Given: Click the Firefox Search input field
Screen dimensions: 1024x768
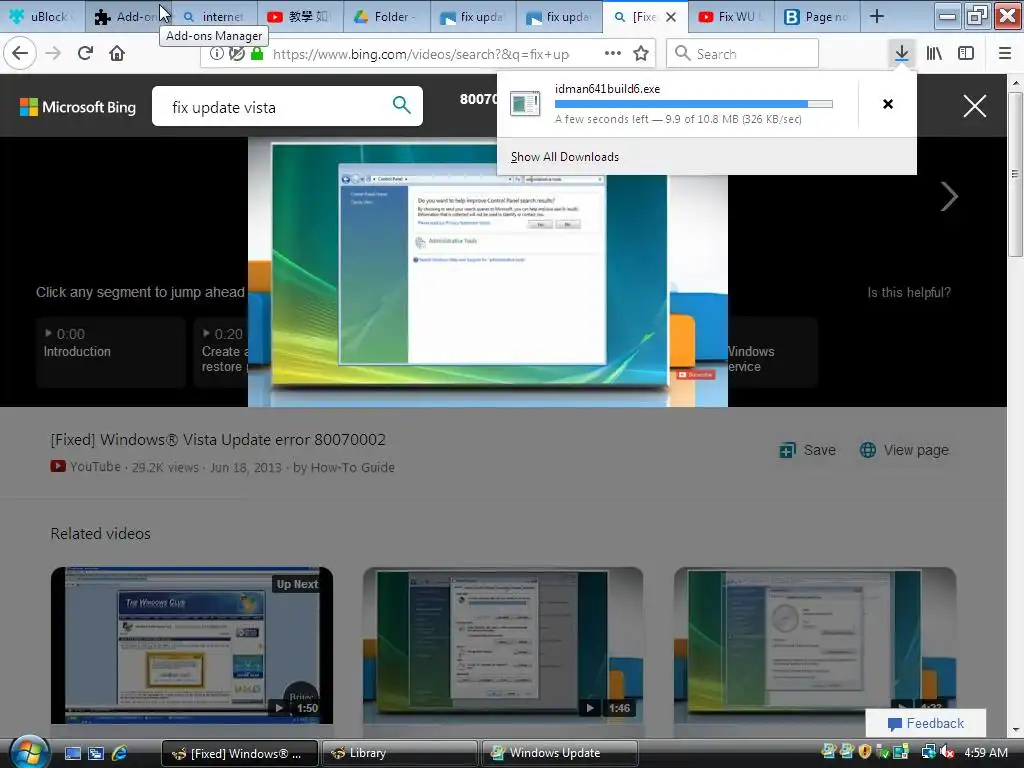Looking at the screenshot, I should pos(743,54).
